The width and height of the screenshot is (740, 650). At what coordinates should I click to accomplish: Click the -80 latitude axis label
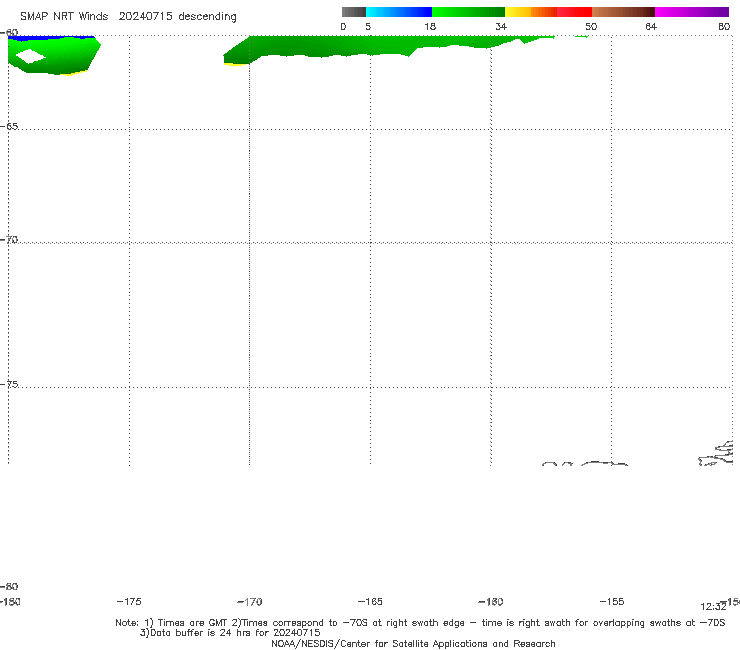[9, 586]
